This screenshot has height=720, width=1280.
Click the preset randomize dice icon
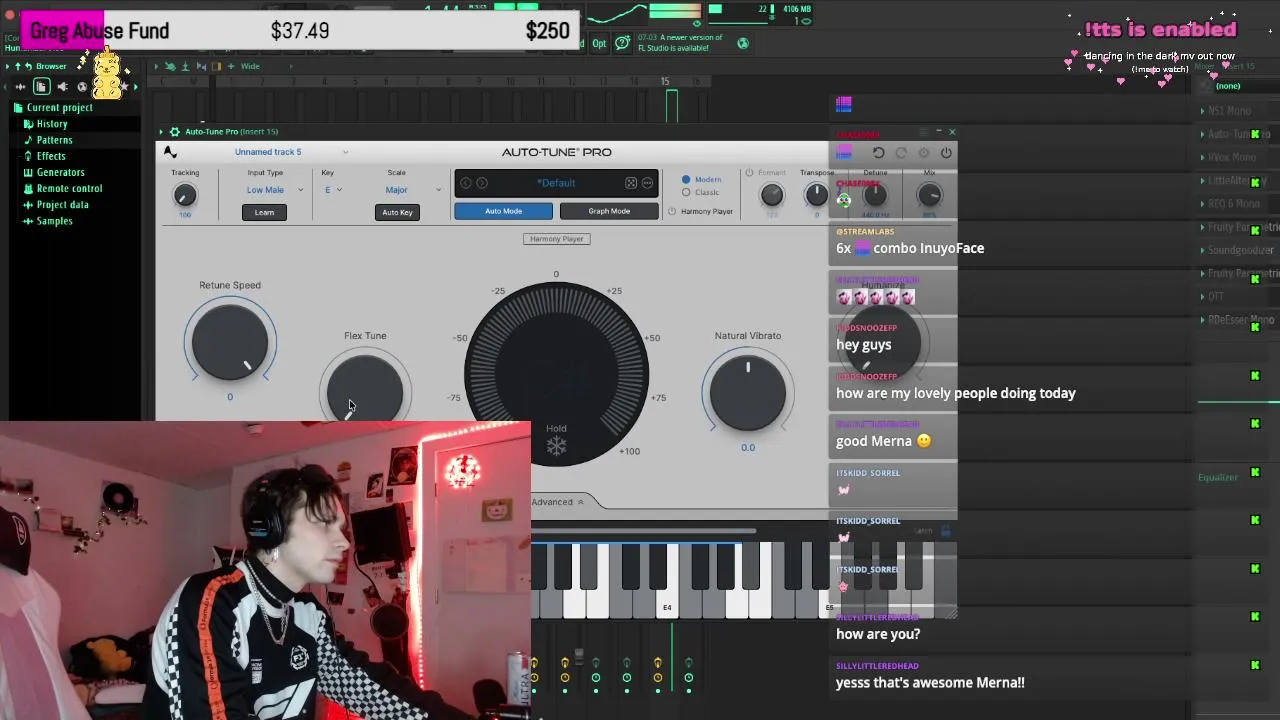tap(631, 183)
